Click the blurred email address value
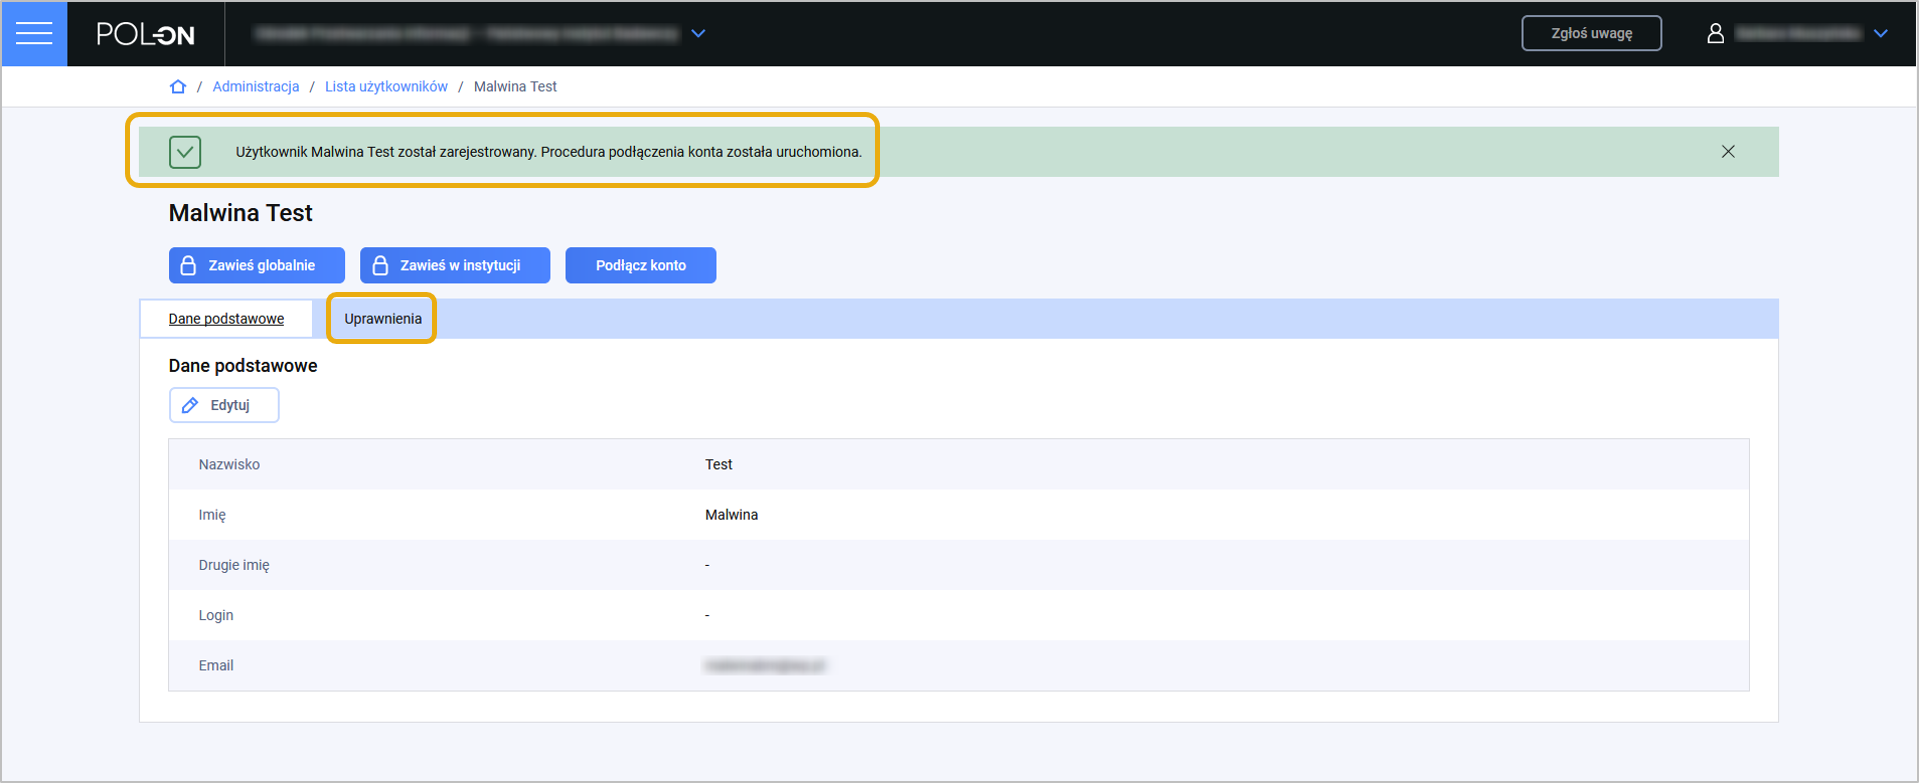This screenshot has height=783, width=1919. pos(766,665)
